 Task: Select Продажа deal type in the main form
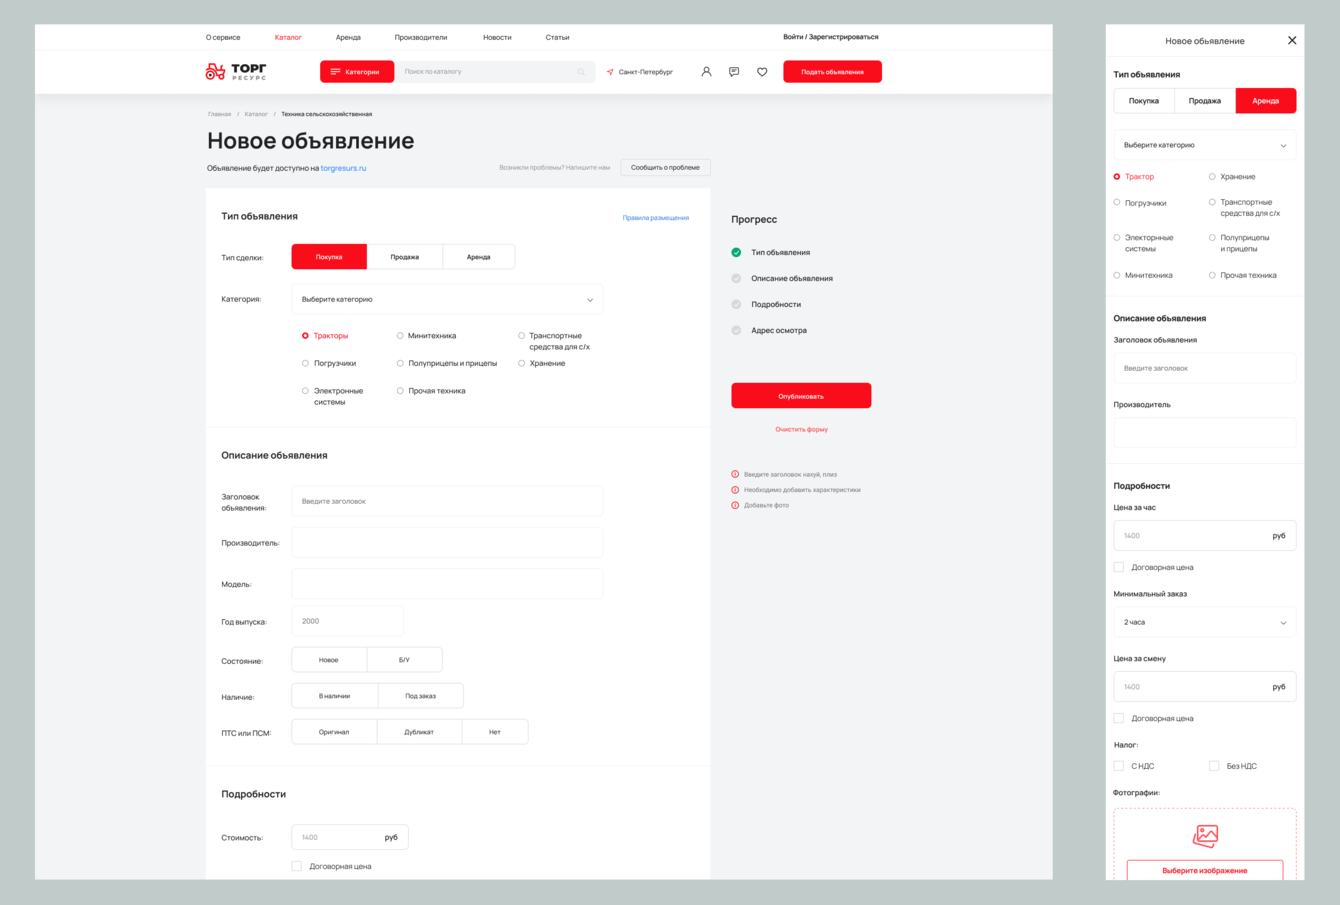405,257
